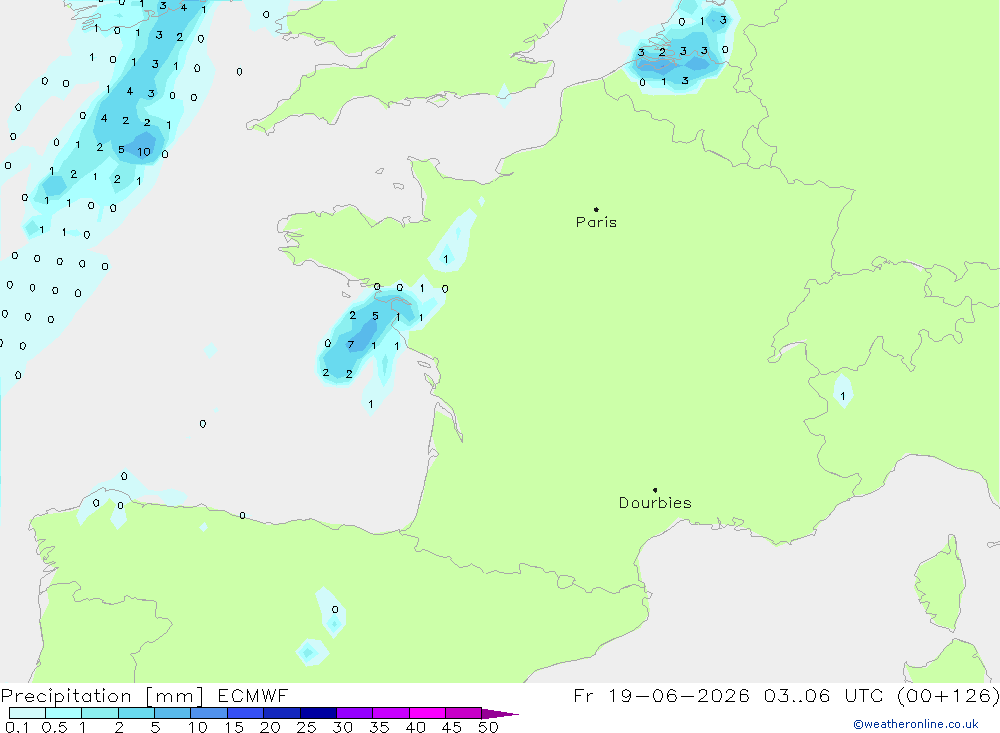Viewport: 1000px width, 733px height.
Task: Select the 0.5–1 mm legend swatch
Action: point(63,713)
